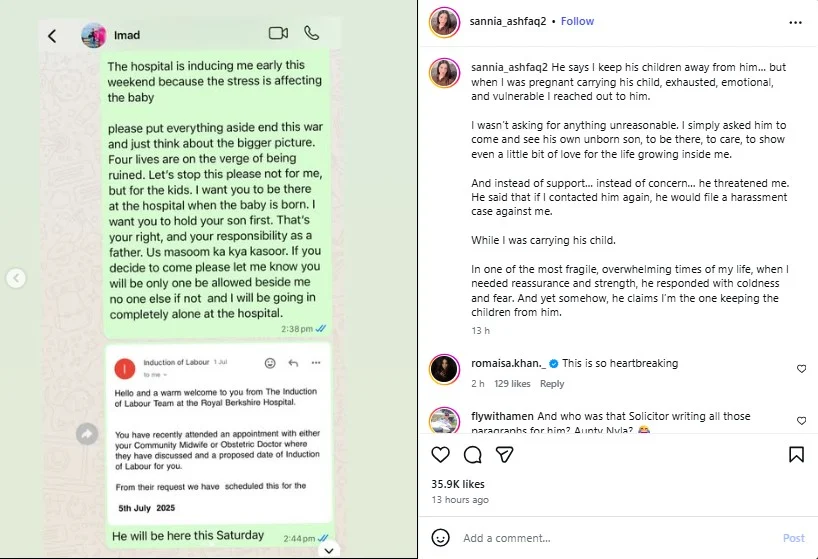Viewport: 818px width, 559px height.
Task: Share post with paper plane icon
Action: [x=505, y=455]
